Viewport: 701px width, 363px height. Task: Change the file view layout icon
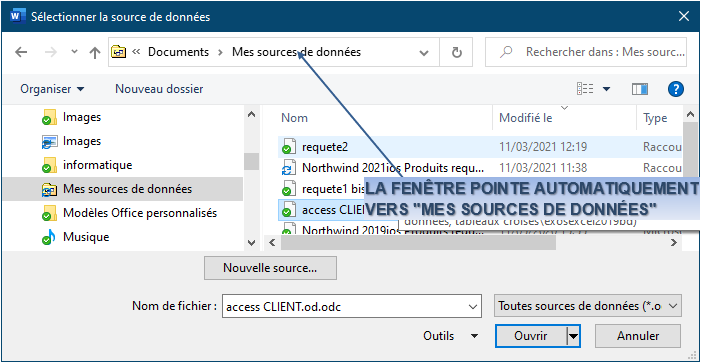click(x=585, y=89)
